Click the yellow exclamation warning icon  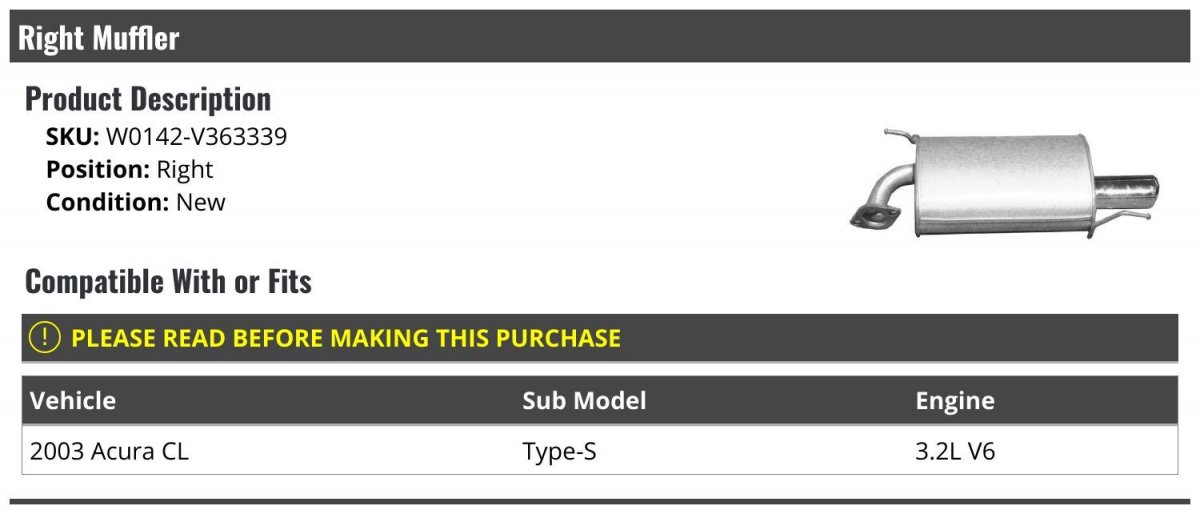pos(46,338)
